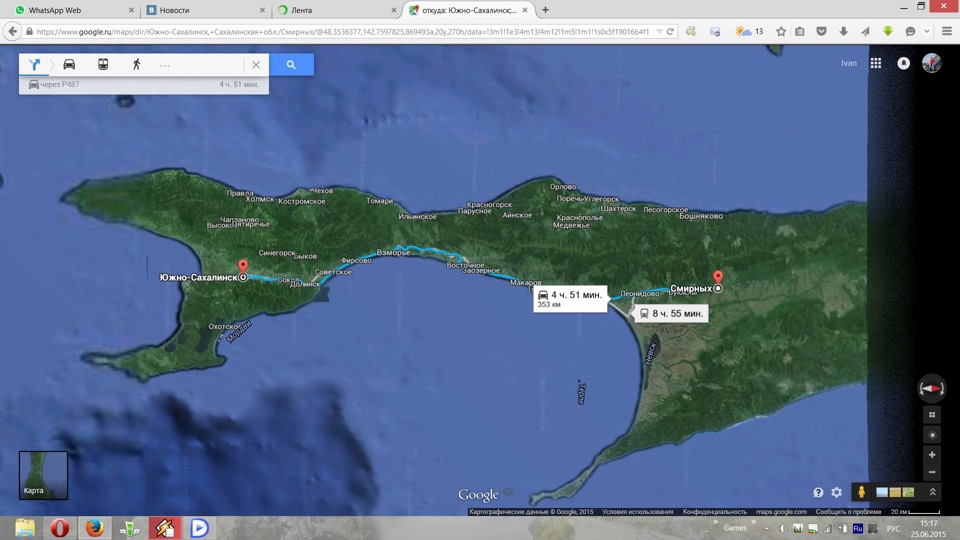
Task: Select the Google Maps directions tab
Action: point(468,10)
